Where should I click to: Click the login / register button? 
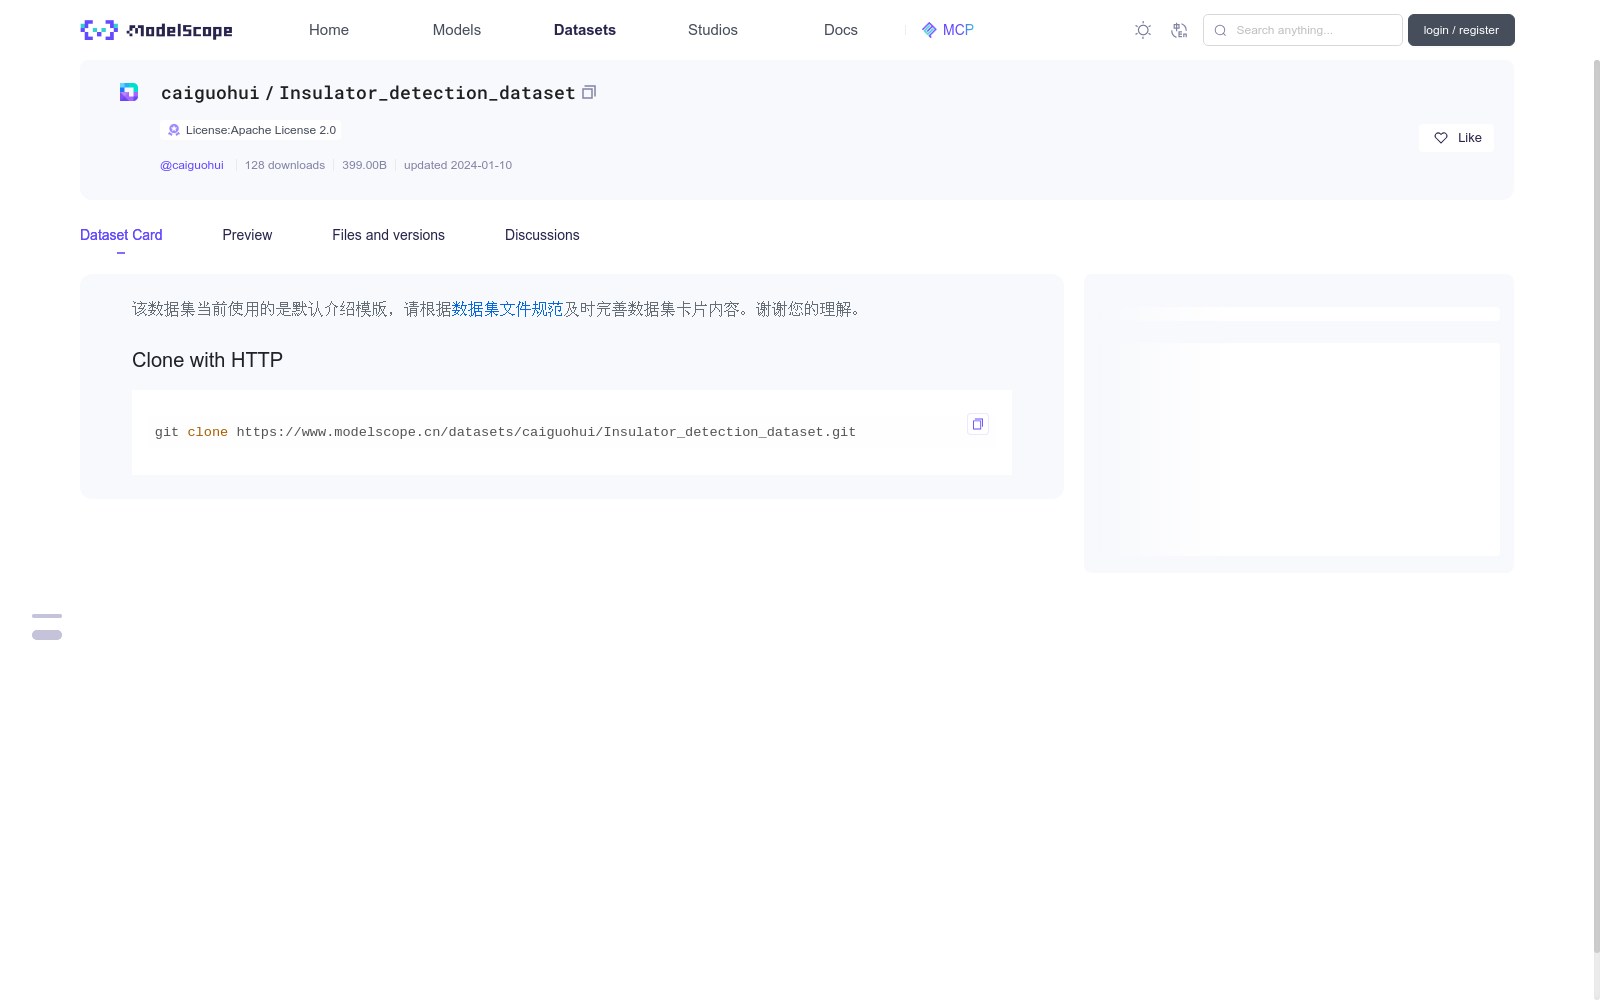[1461, 30]
